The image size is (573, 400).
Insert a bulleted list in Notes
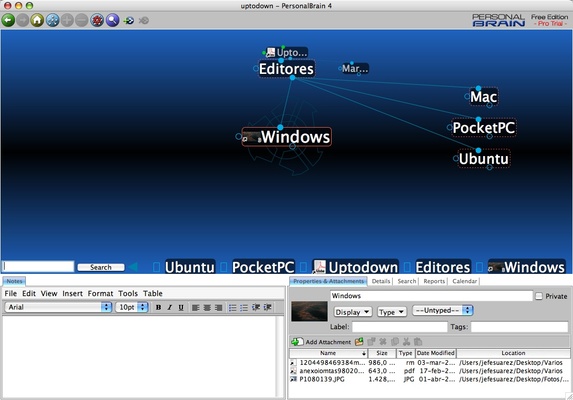coord(232,308)
